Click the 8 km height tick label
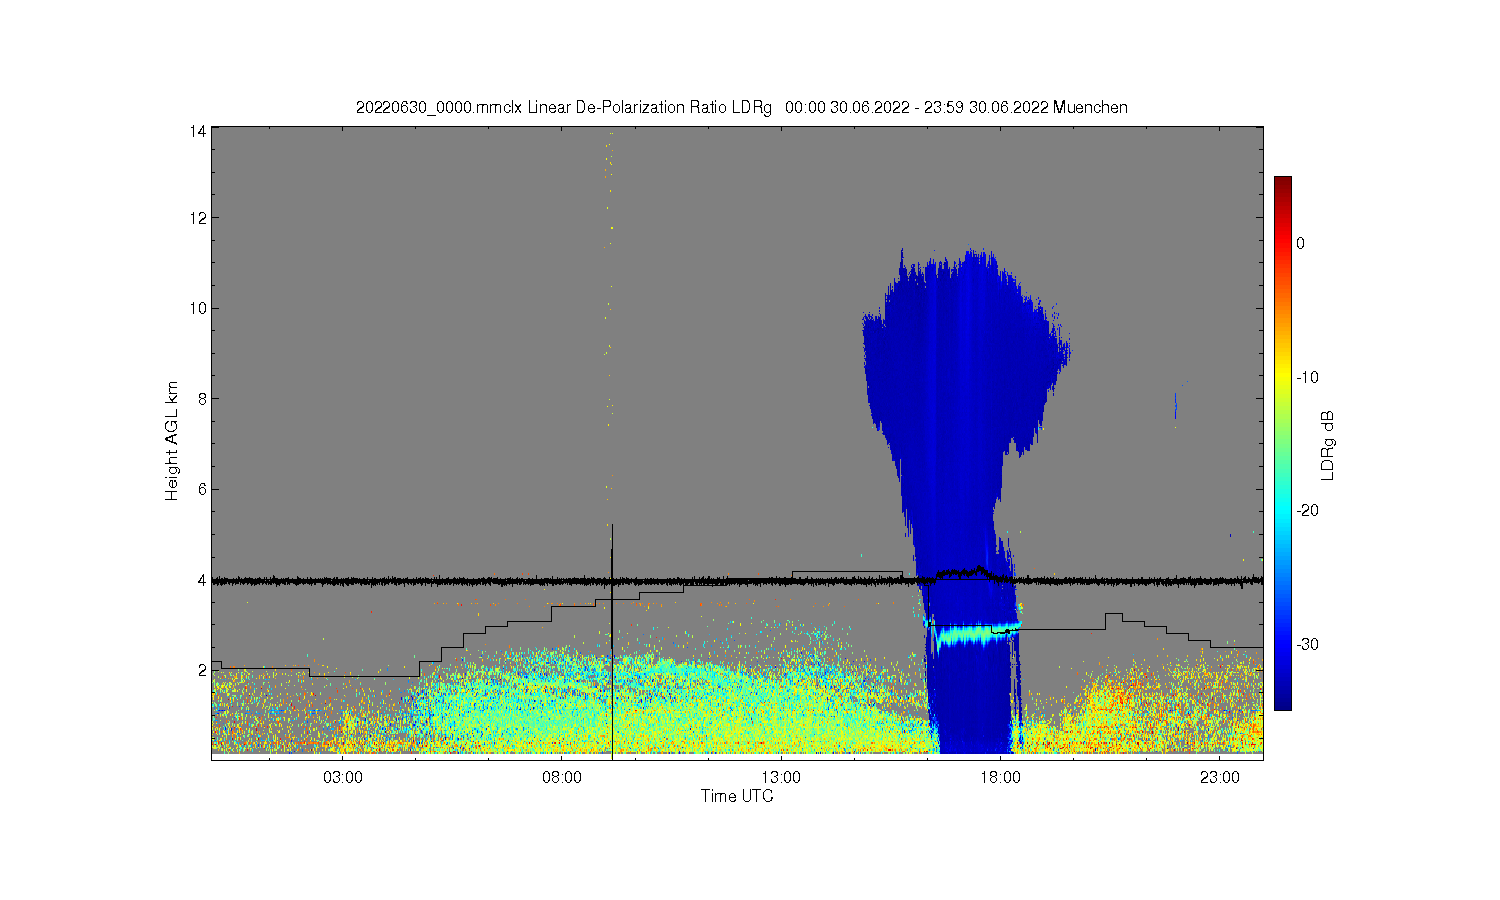The image size is (1500, 900). (x=202, y=398)
